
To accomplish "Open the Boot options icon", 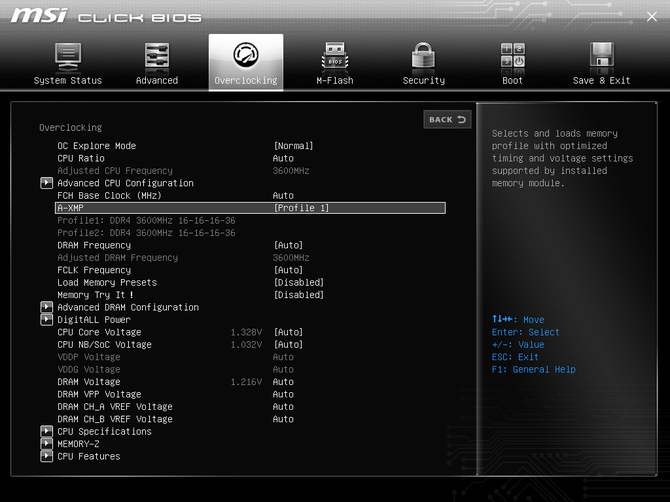I will (x=513, y=55).
